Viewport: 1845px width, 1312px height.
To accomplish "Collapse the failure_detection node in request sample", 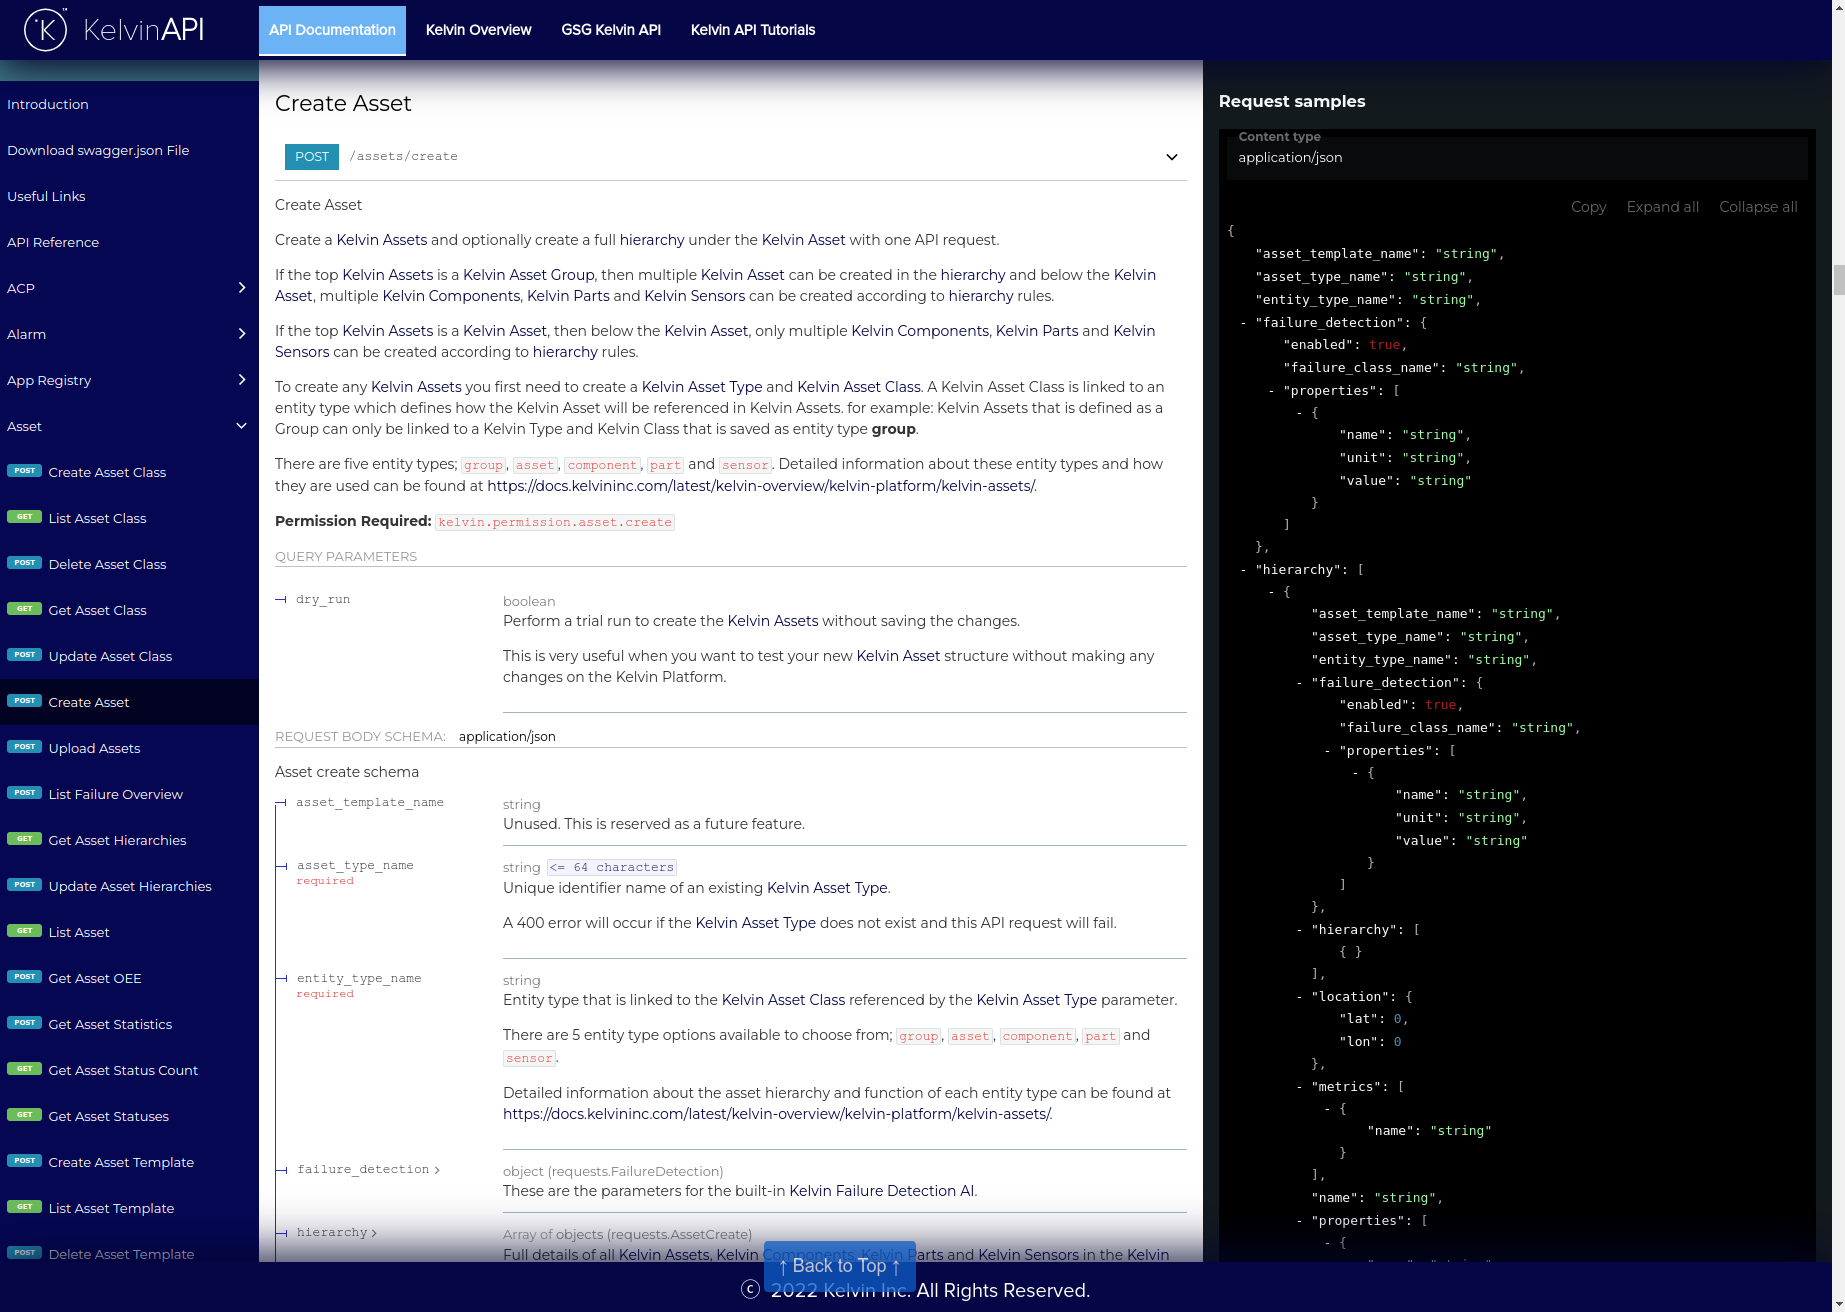I will [1242, 322].
